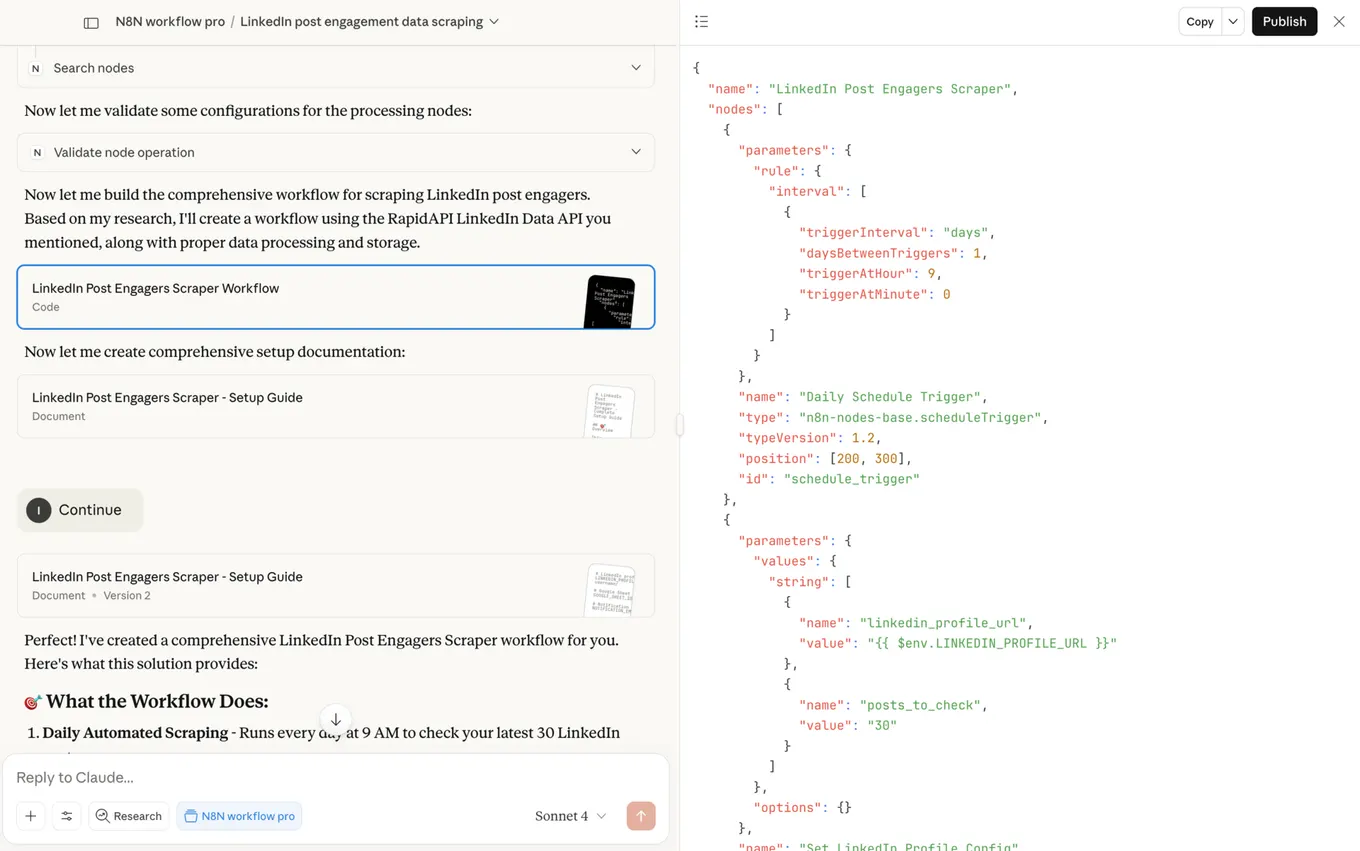Open LinkedIn Post Engagers Scraper Workflow artifact
Viewport: 1360px width, 851px height.
(336, 297)
